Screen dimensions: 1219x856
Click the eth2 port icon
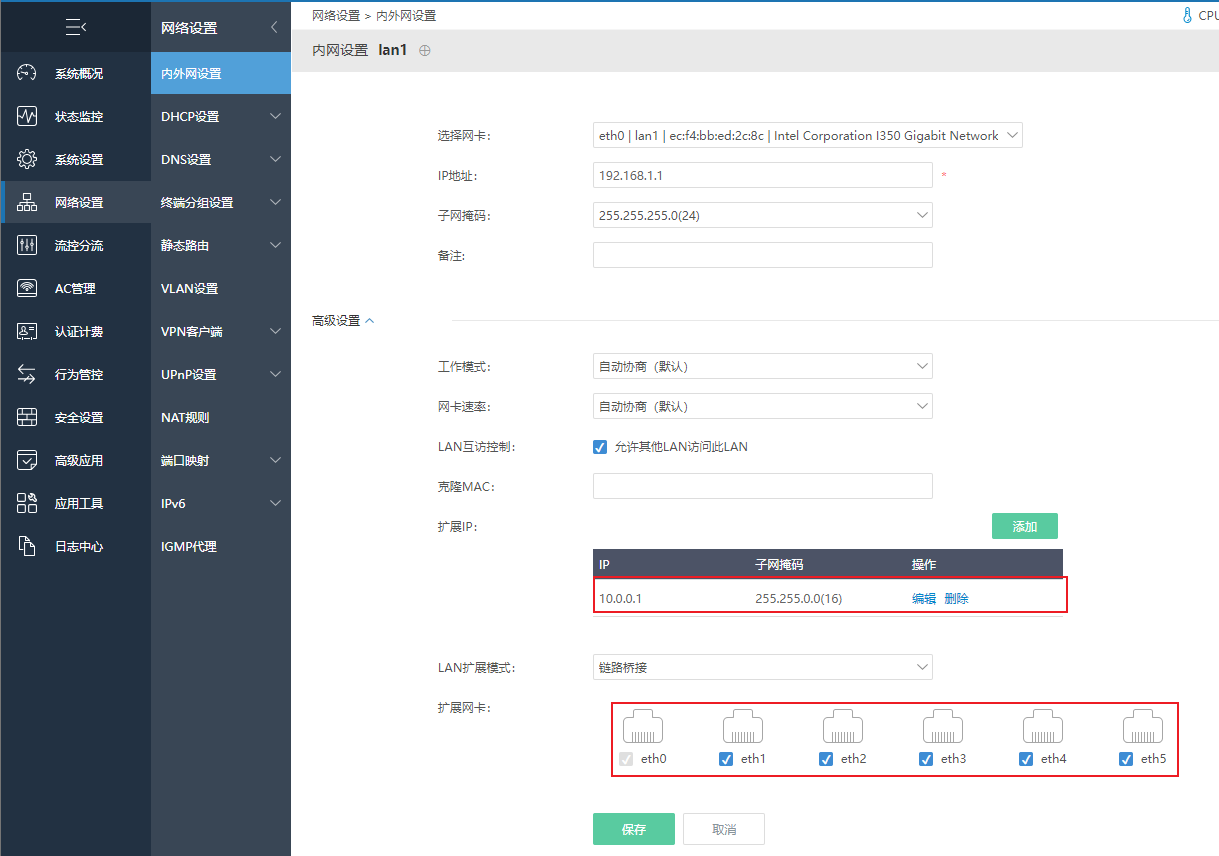tap(842, 726)
